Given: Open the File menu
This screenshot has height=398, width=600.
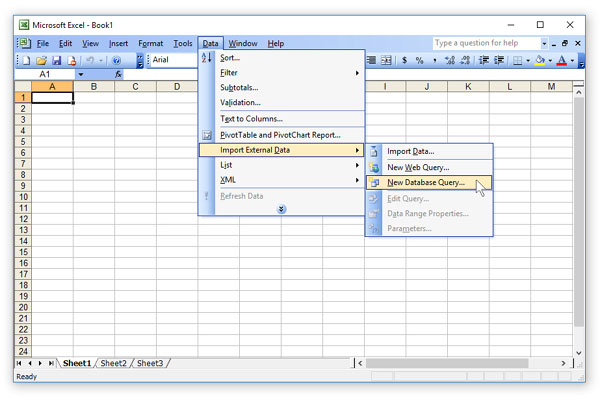Looking at the screenshot, I should (x=43, y=44).
